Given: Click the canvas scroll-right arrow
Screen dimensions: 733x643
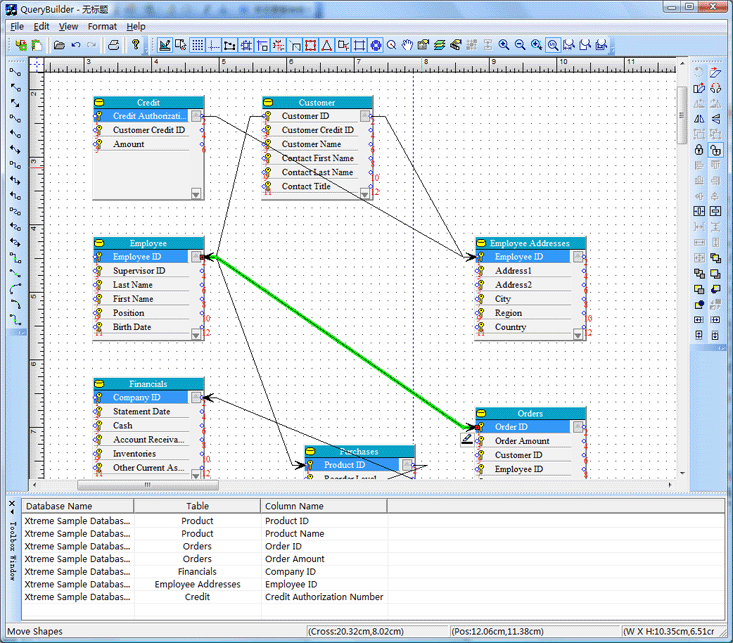Looking at the screenshot, I should 670,485.
